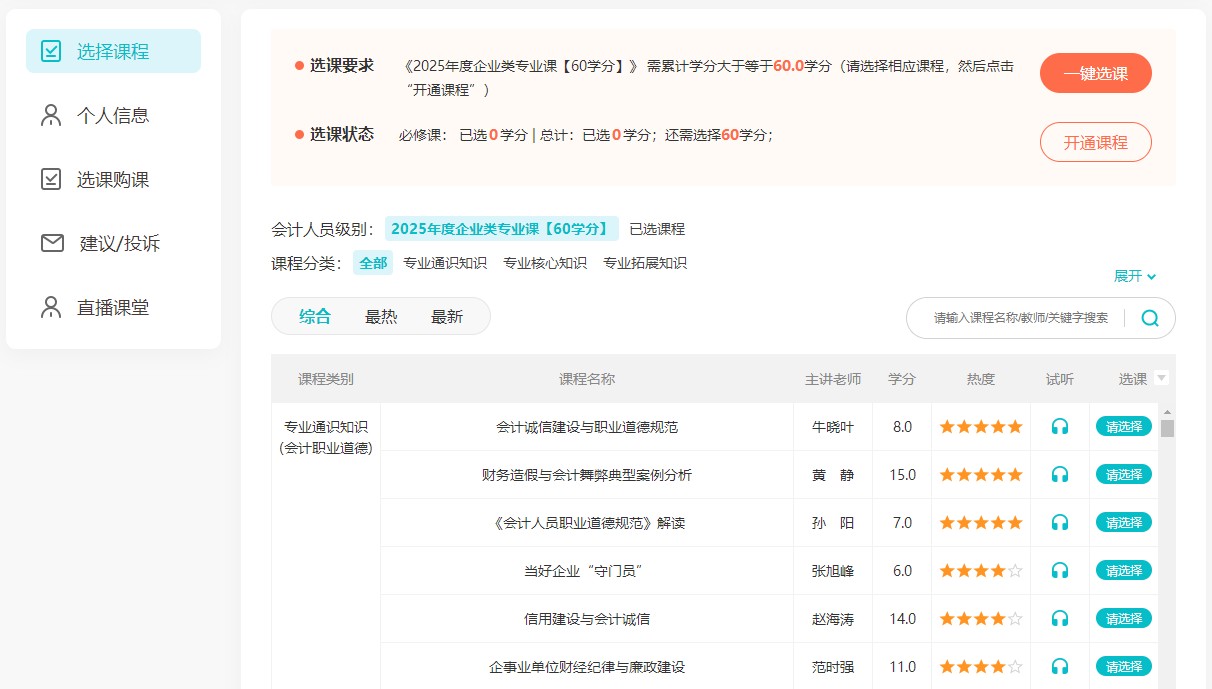Preview the 当好企业"守门员" course audio
The height and width of the screenshot is (689, 1212).
1060,571
